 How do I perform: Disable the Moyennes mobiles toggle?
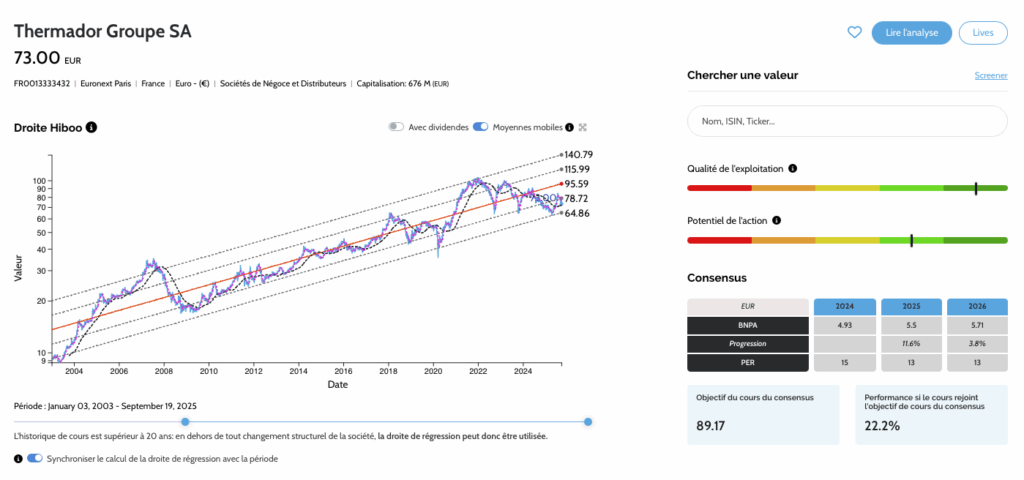point(480,128)
